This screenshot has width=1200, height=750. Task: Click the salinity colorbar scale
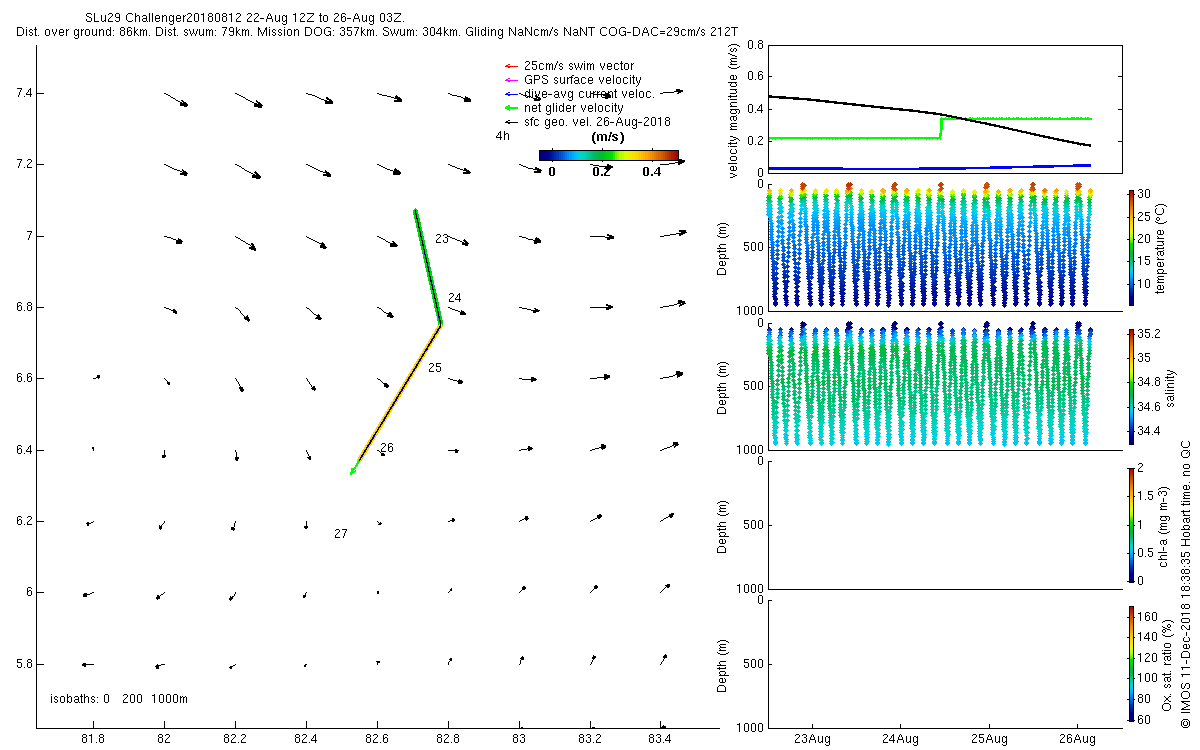tap(1131, 387)
